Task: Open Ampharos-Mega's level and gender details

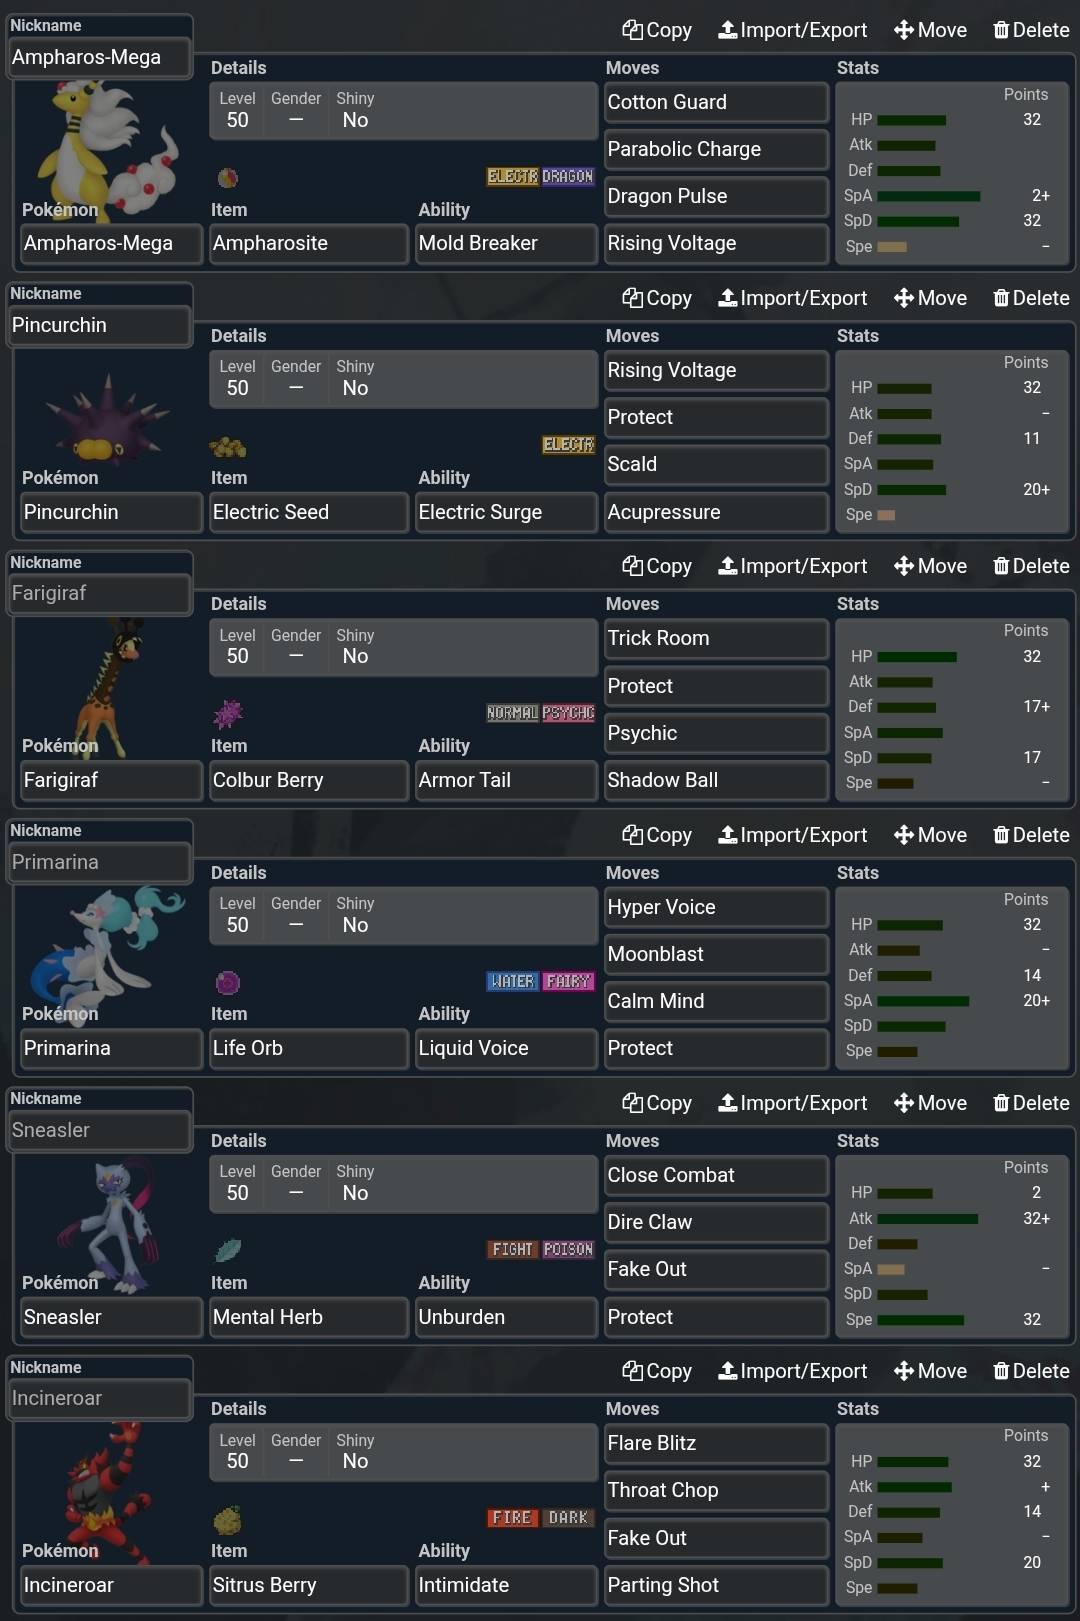Action: click(x=403, y=110)
